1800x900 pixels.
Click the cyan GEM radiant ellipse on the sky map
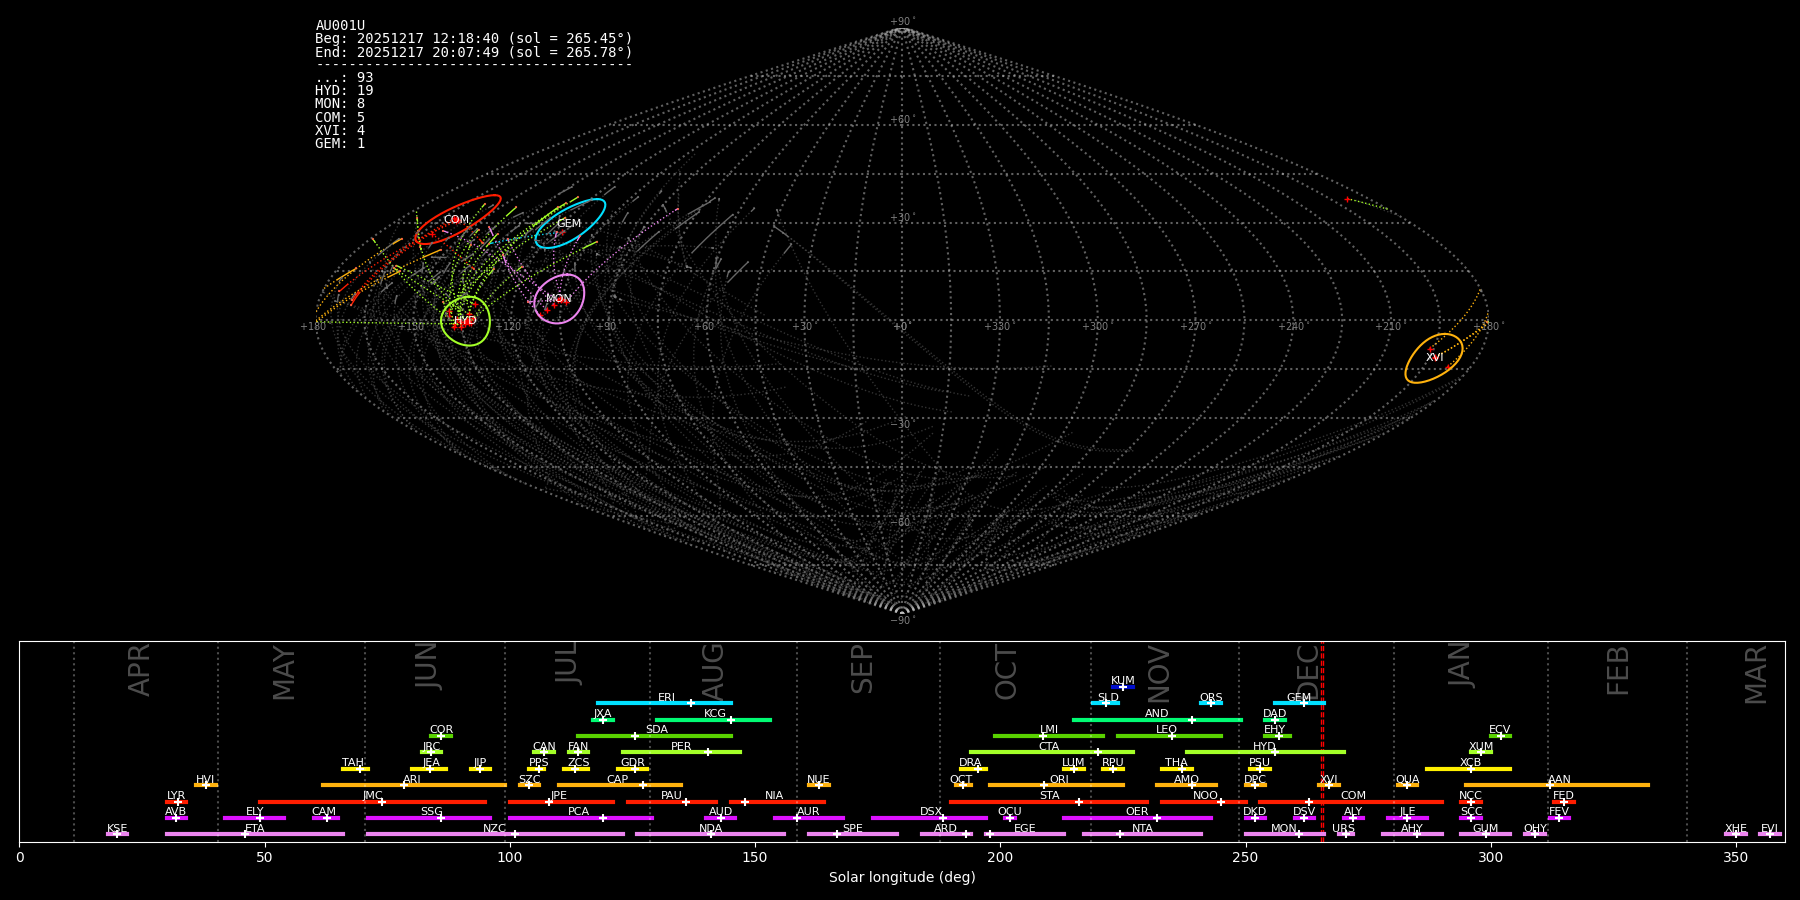(x=570, y=223)
